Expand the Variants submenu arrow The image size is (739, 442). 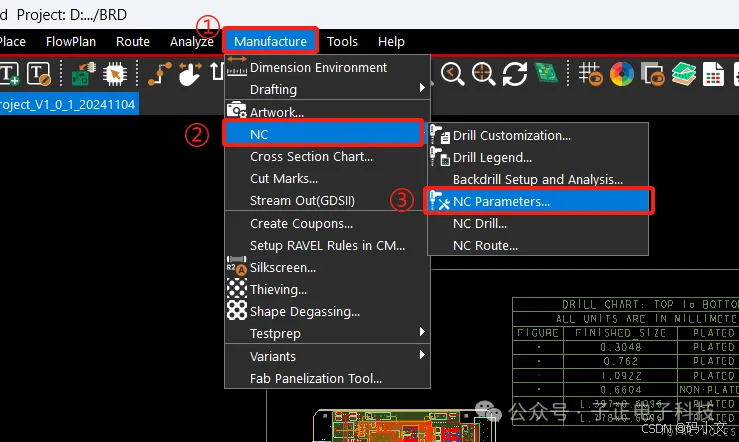(422, 355)
